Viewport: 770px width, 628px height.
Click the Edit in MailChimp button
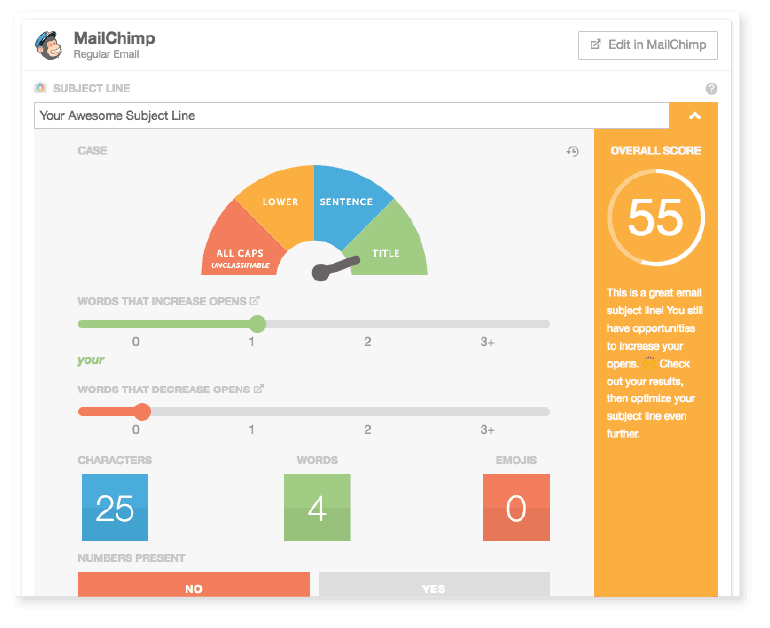[x=647, y=45]
